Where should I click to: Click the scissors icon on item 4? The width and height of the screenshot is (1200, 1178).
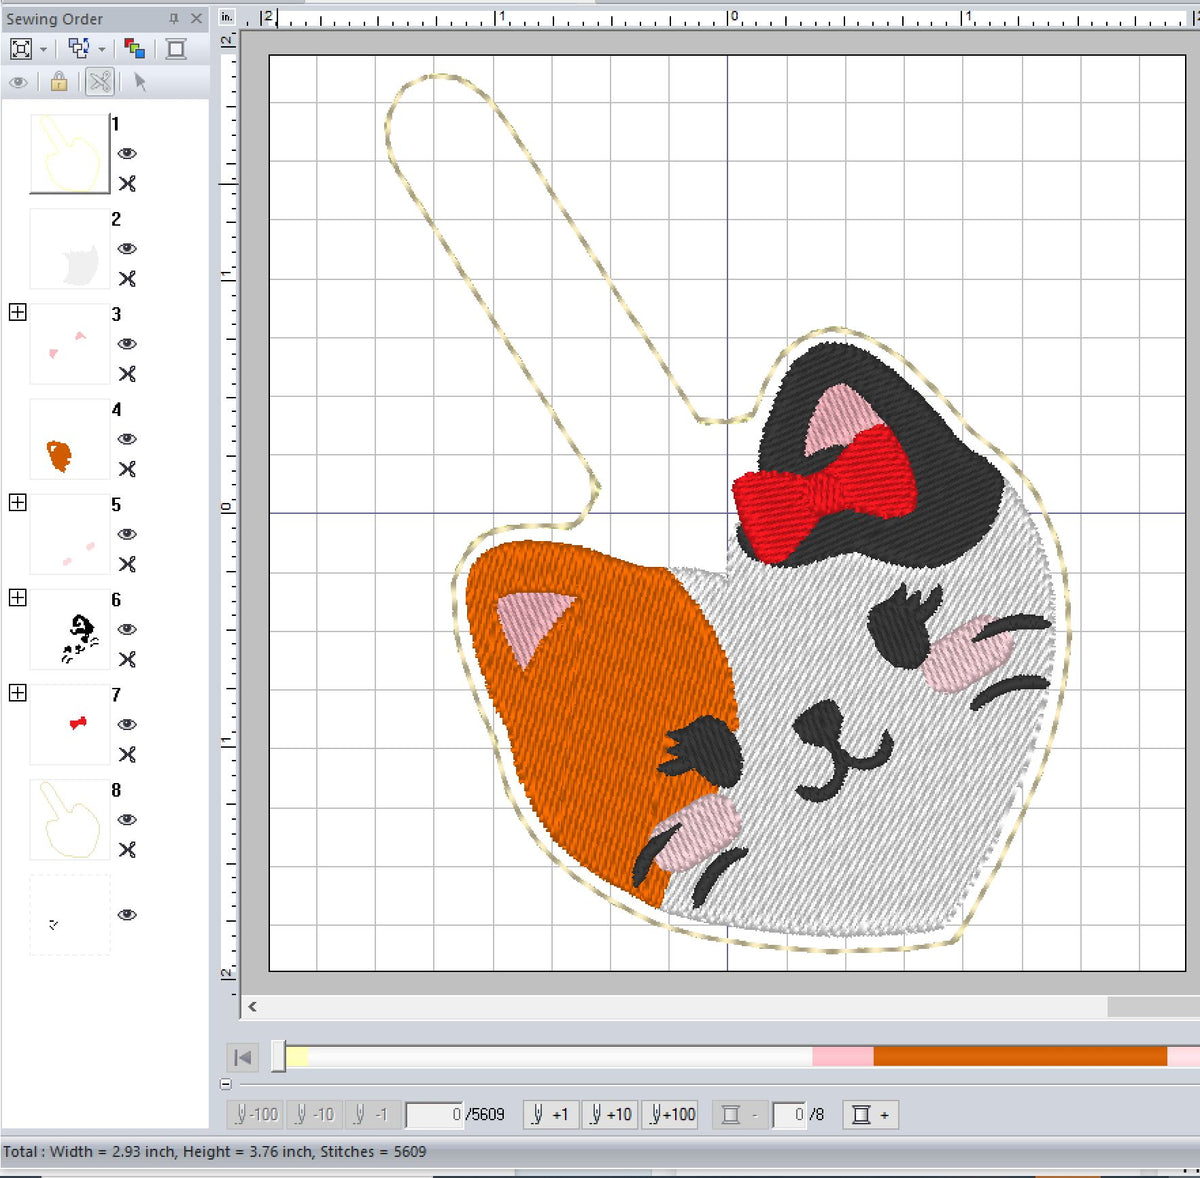pos(127,468)
